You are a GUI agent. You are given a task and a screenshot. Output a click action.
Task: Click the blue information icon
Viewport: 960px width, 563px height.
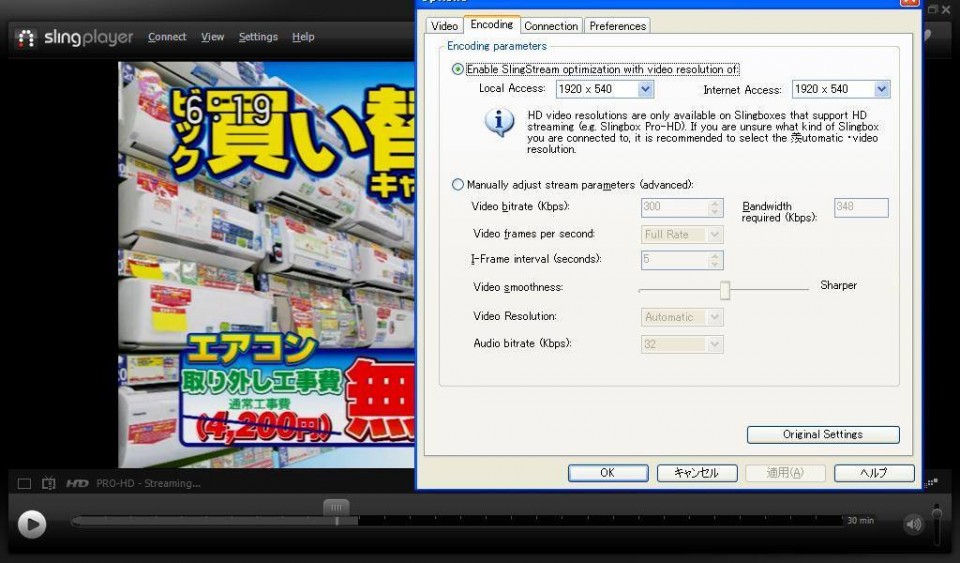[499, 123]
